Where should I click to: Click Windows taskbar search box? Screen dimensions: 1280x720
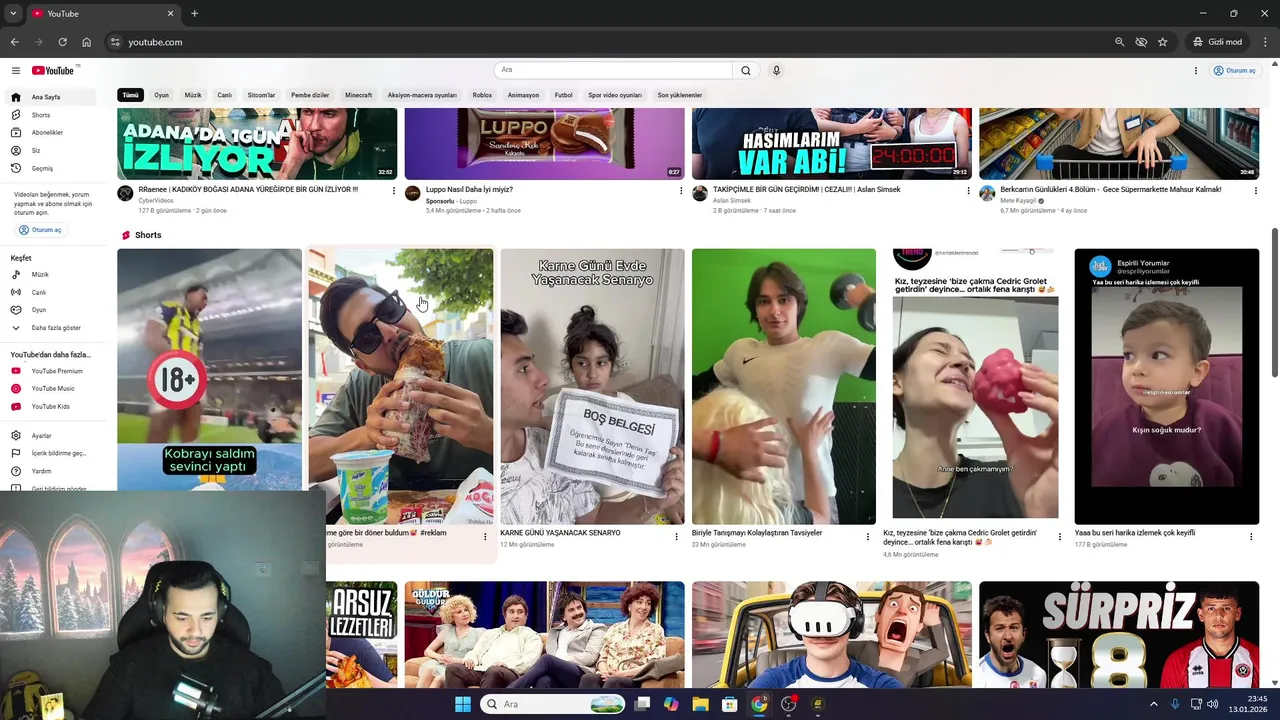click(x=552, y=704)
